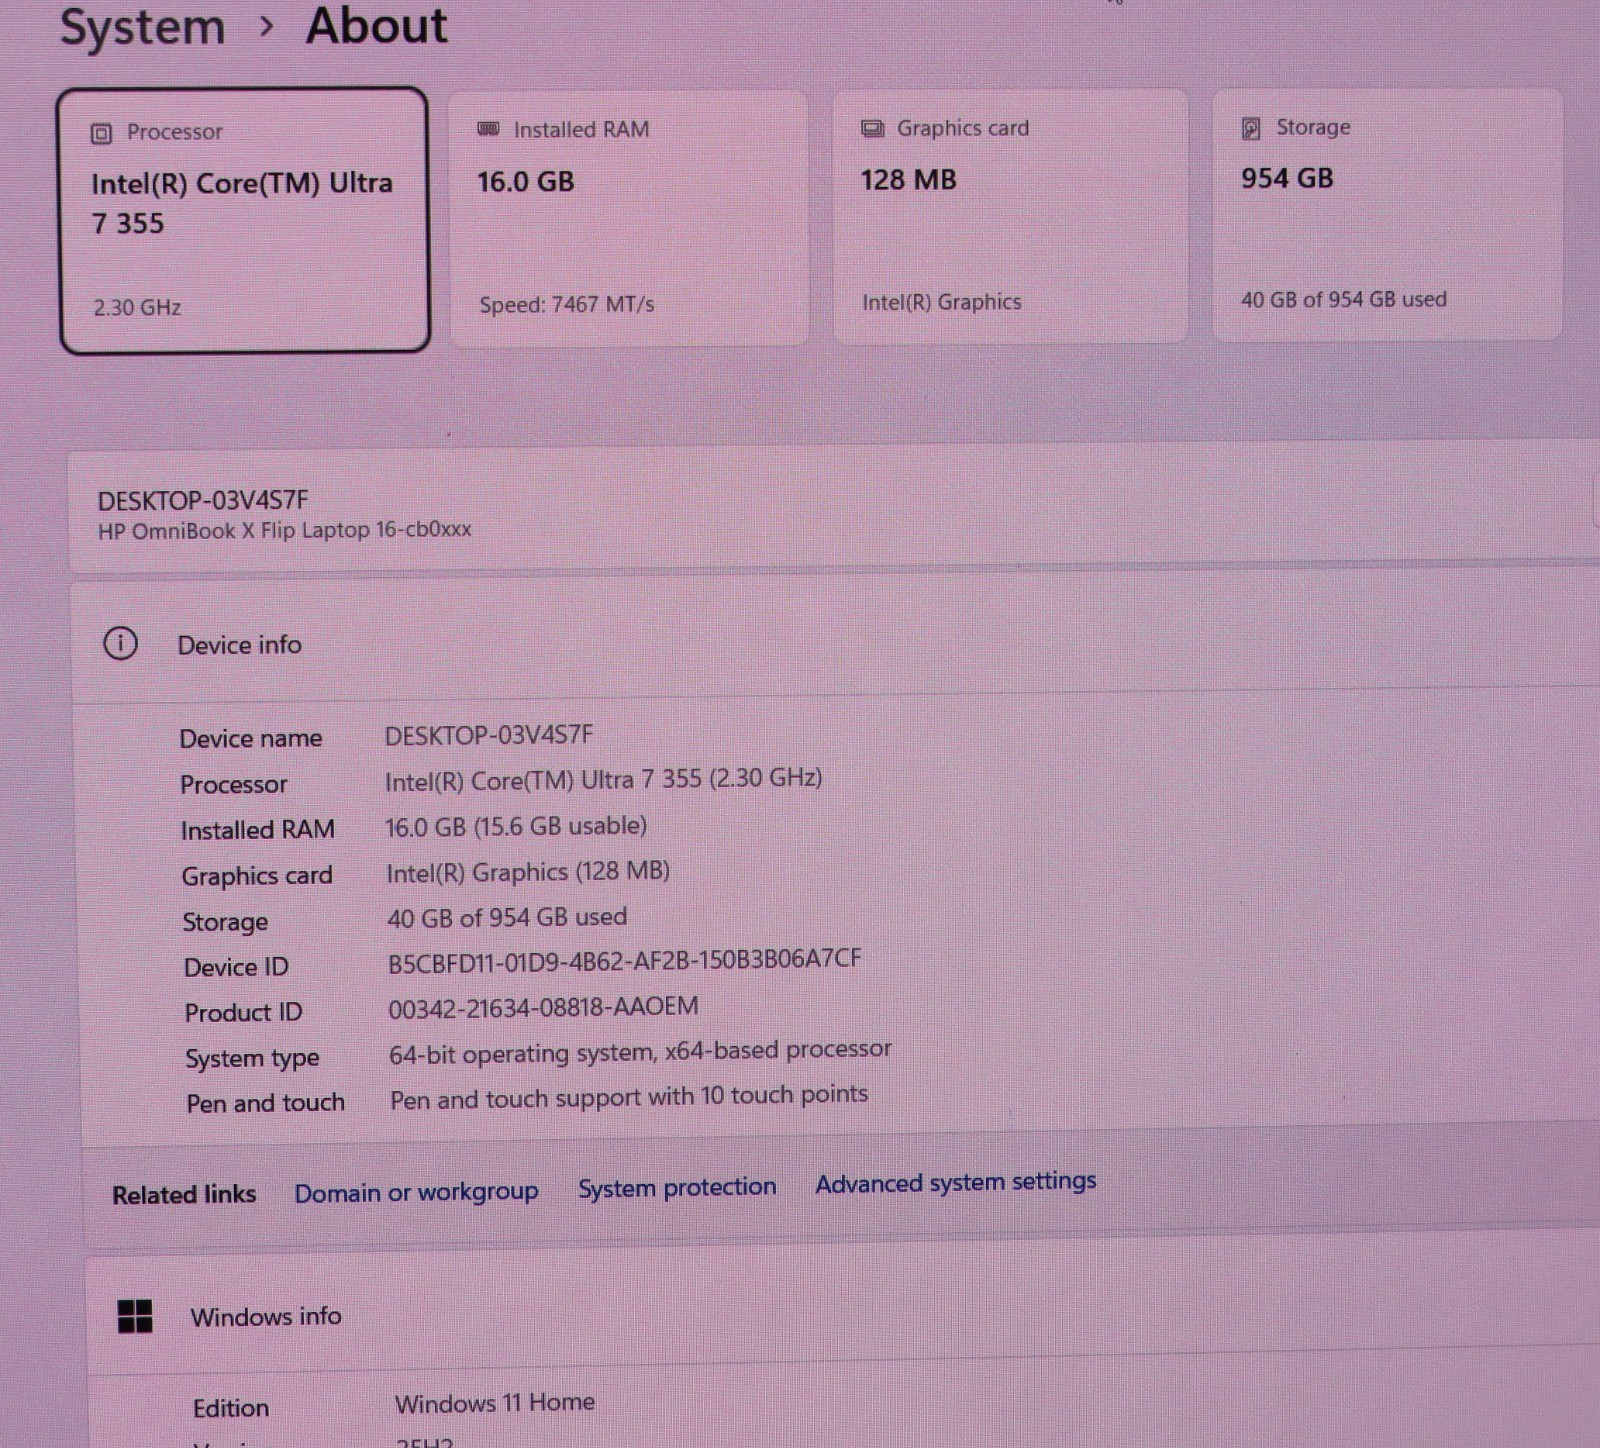Go back to System breadcrumb
Image resolution: width=1600 pixels, height=1448 pixels.
pyautogui.click(x=143, y=27)
